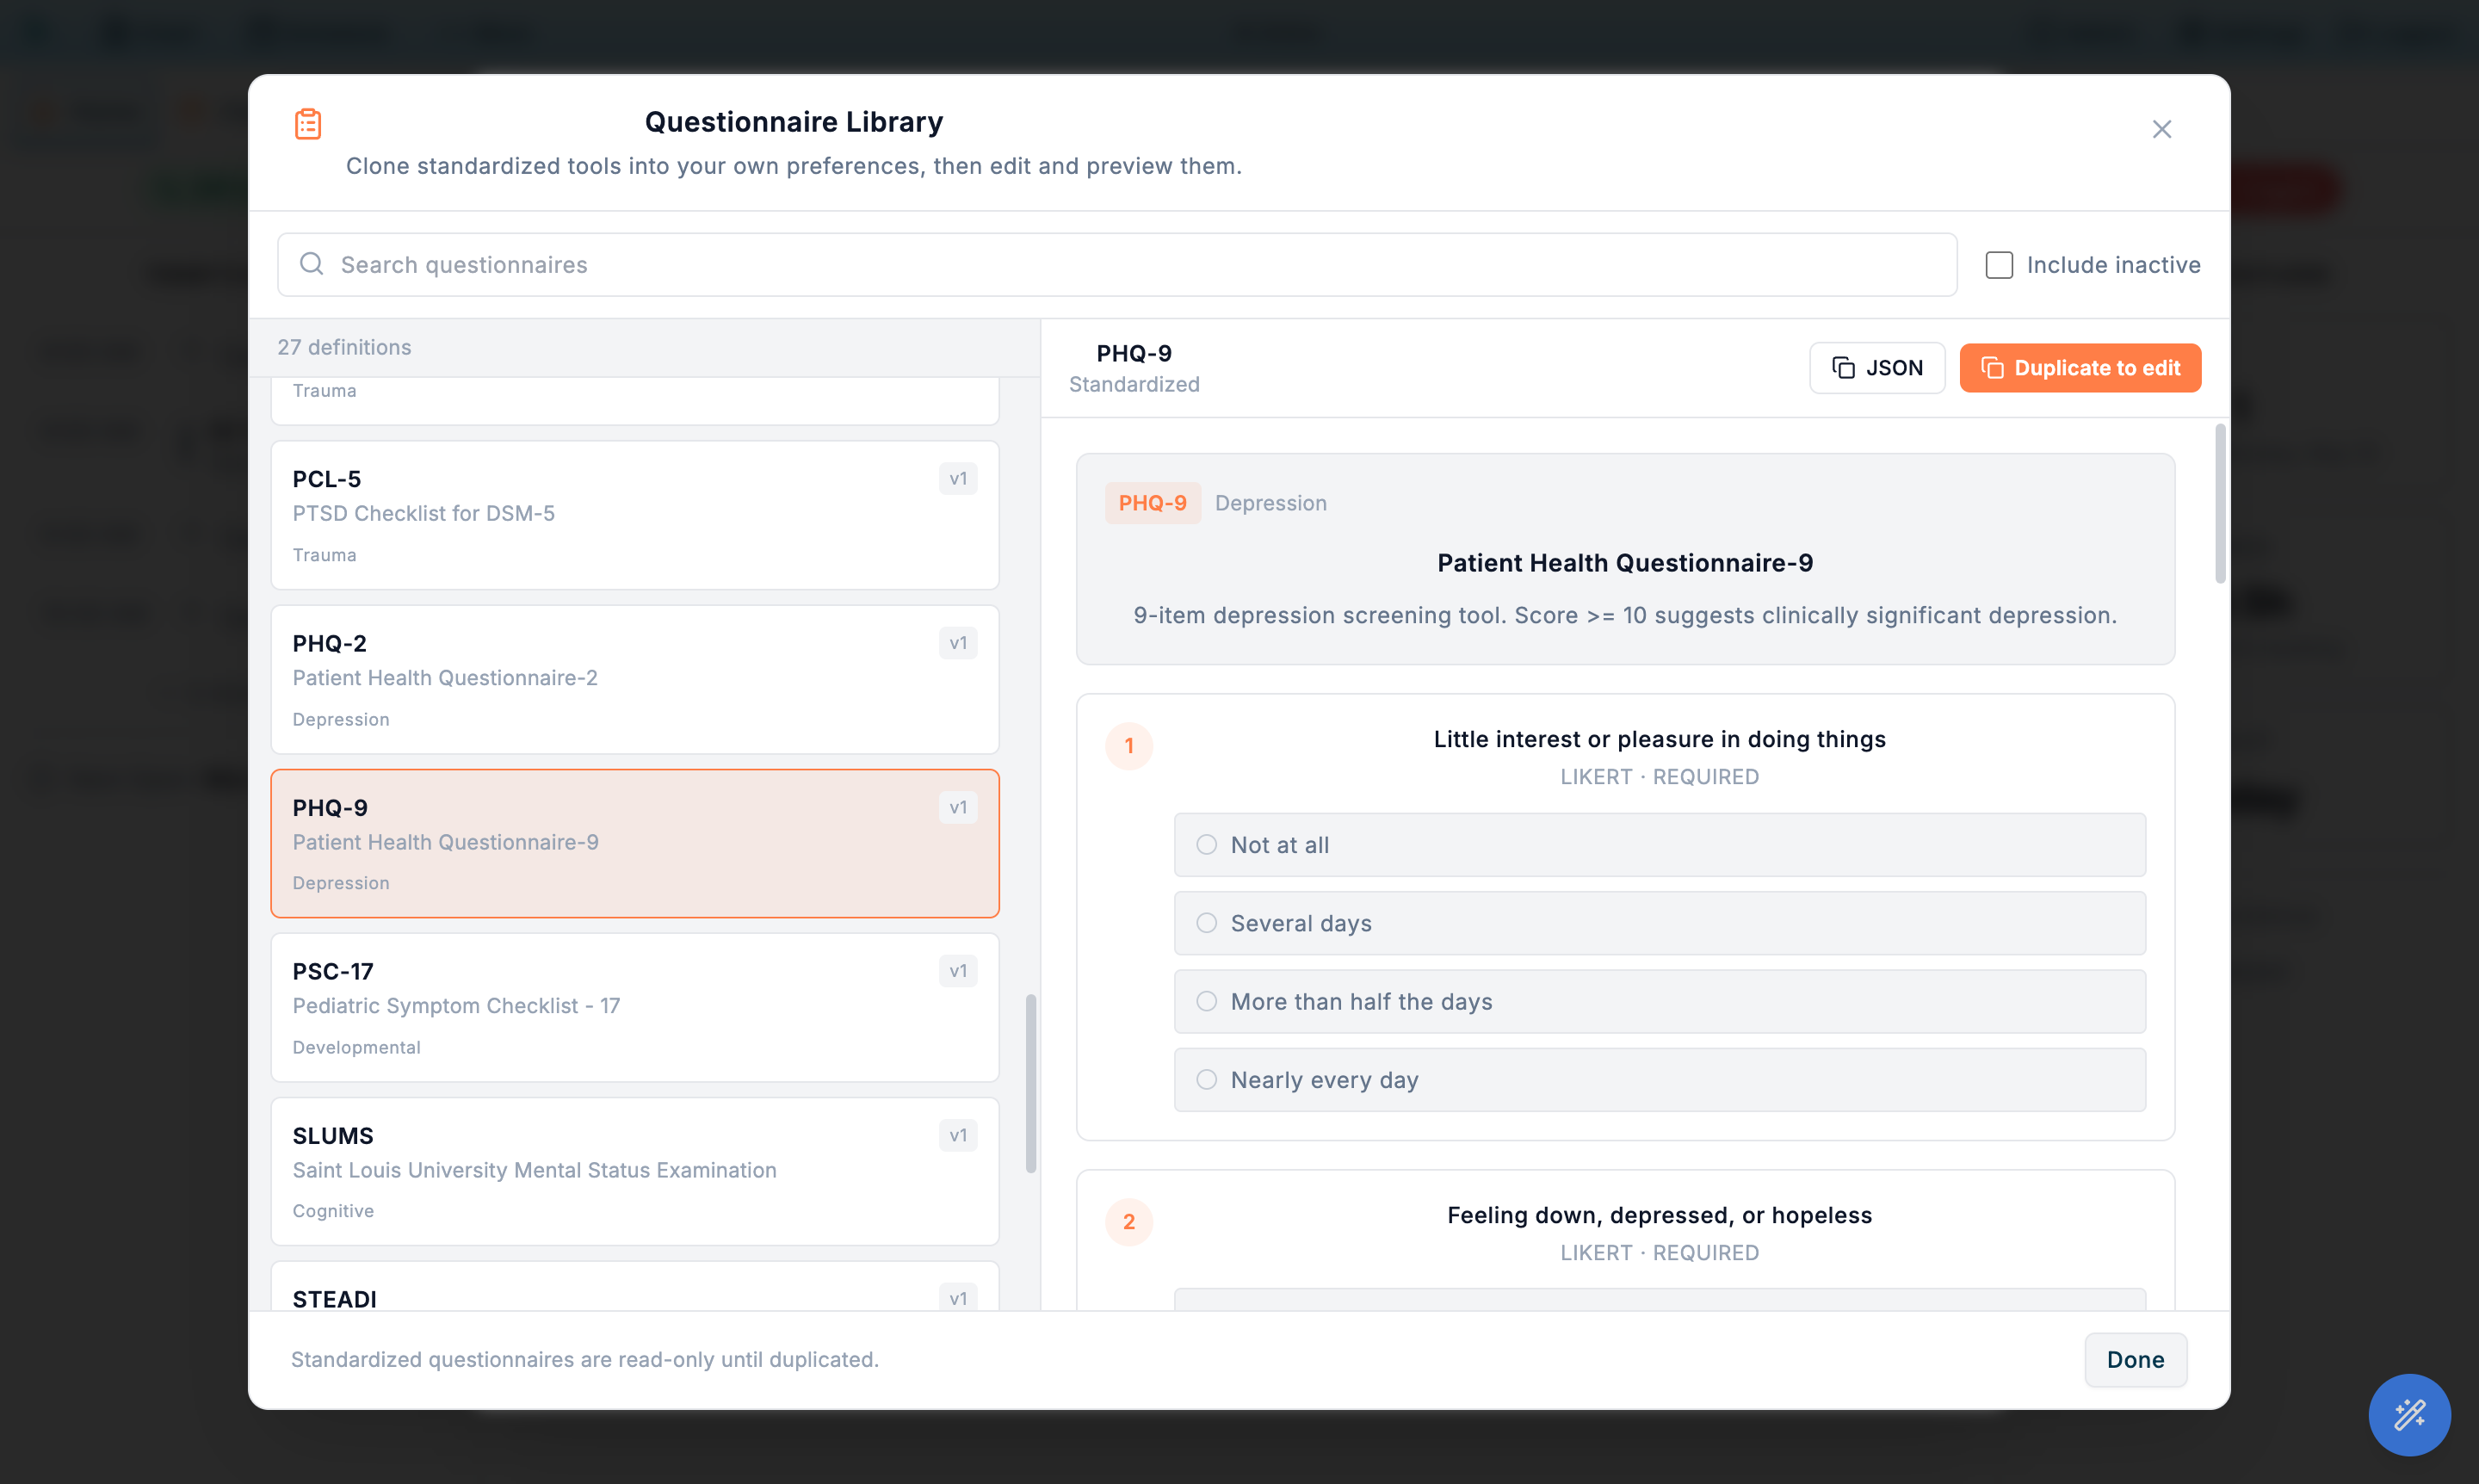Focus the Search questionnaires field
Screen dimensions: 2479x1484
pos(1117,265)
